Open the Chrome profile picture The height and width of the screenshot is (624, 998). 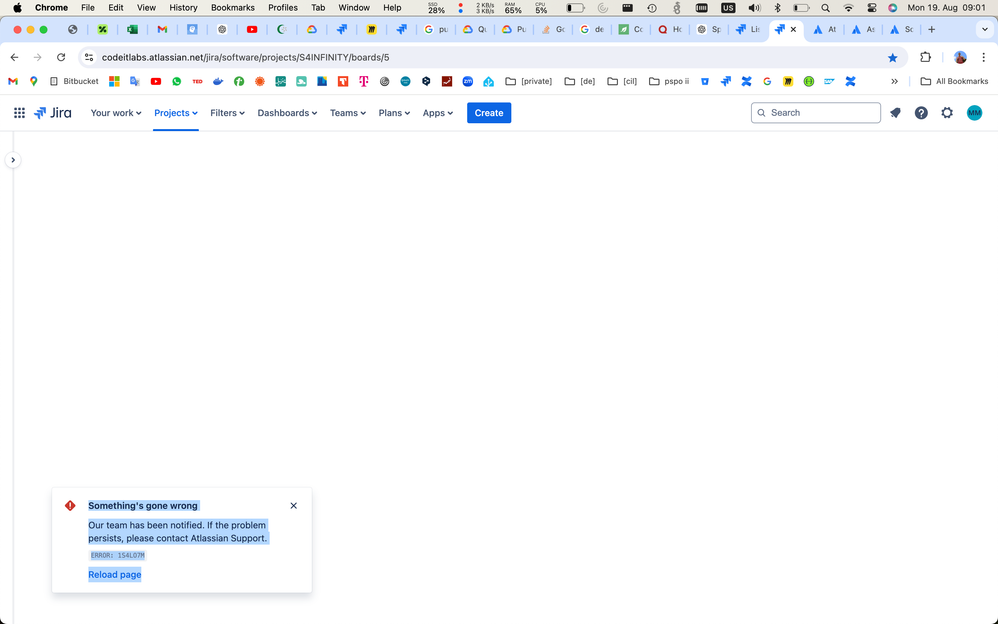tap(960, 57)
